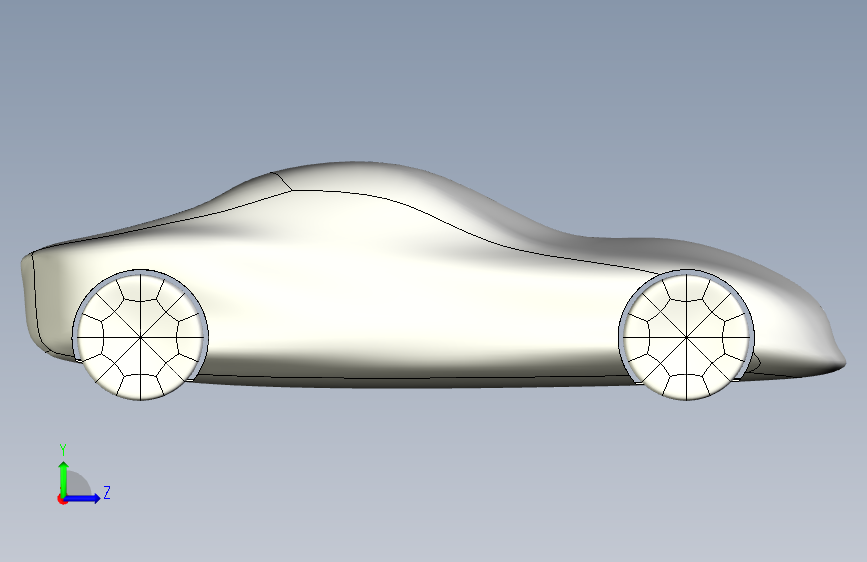Click the green Y axis arrow
This screenshot has height=562, width=867.
[64, 478]
